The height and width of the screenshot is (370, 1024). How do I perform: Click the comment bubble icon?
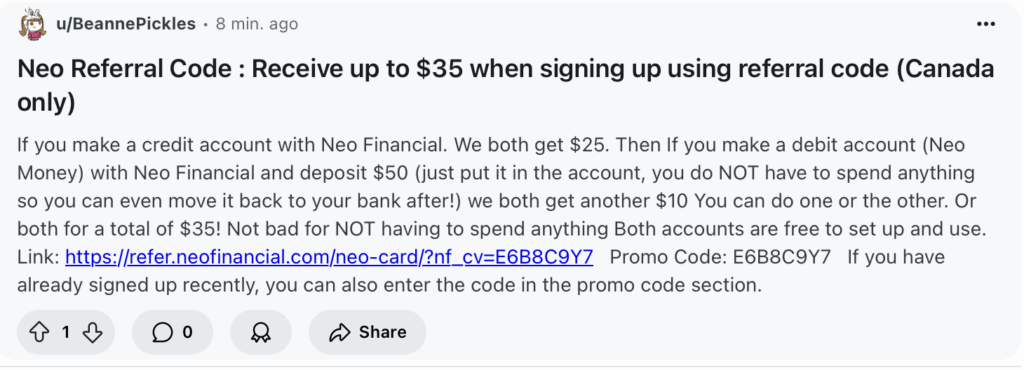[x=162, y=333]
